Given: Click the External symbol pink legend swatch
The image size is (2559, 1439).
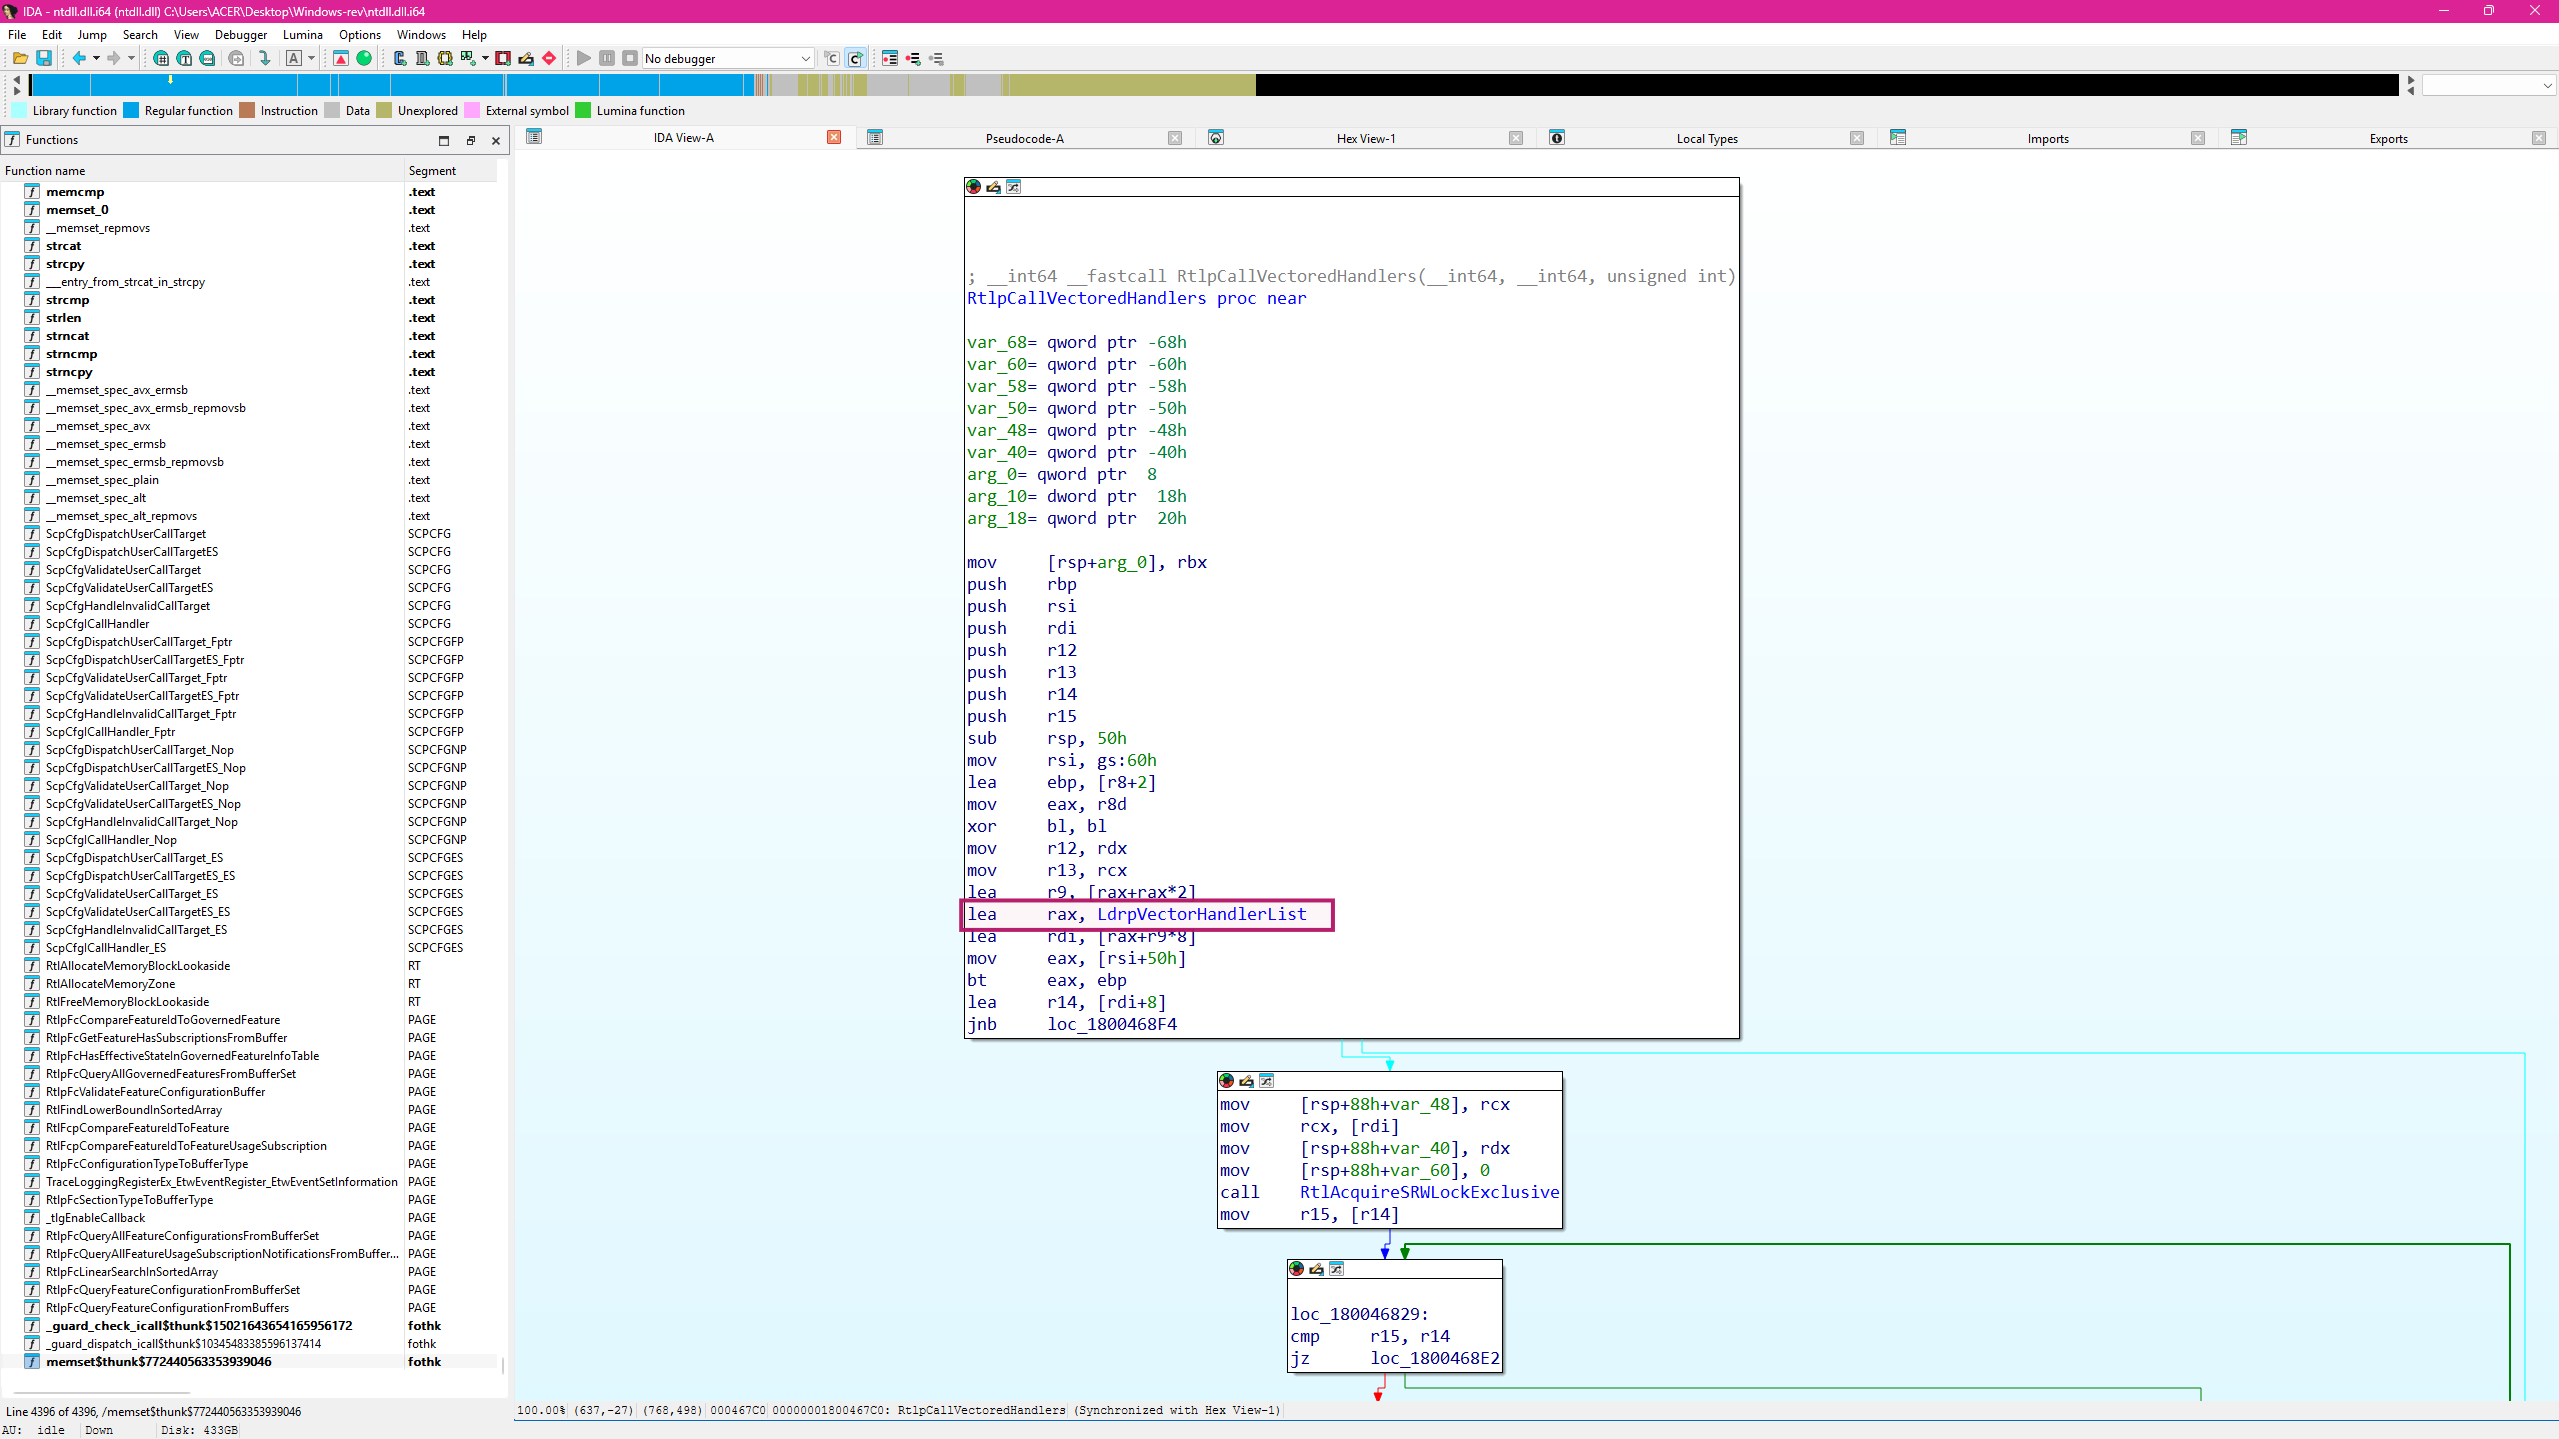Looking at the screenshot, I should point(472,110).
